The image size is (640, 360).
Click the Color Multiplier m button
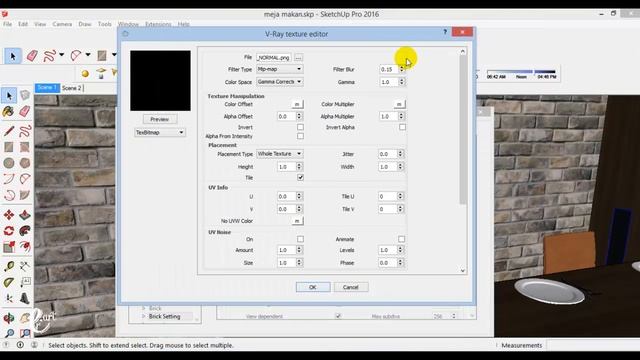[x=400, y=104]
